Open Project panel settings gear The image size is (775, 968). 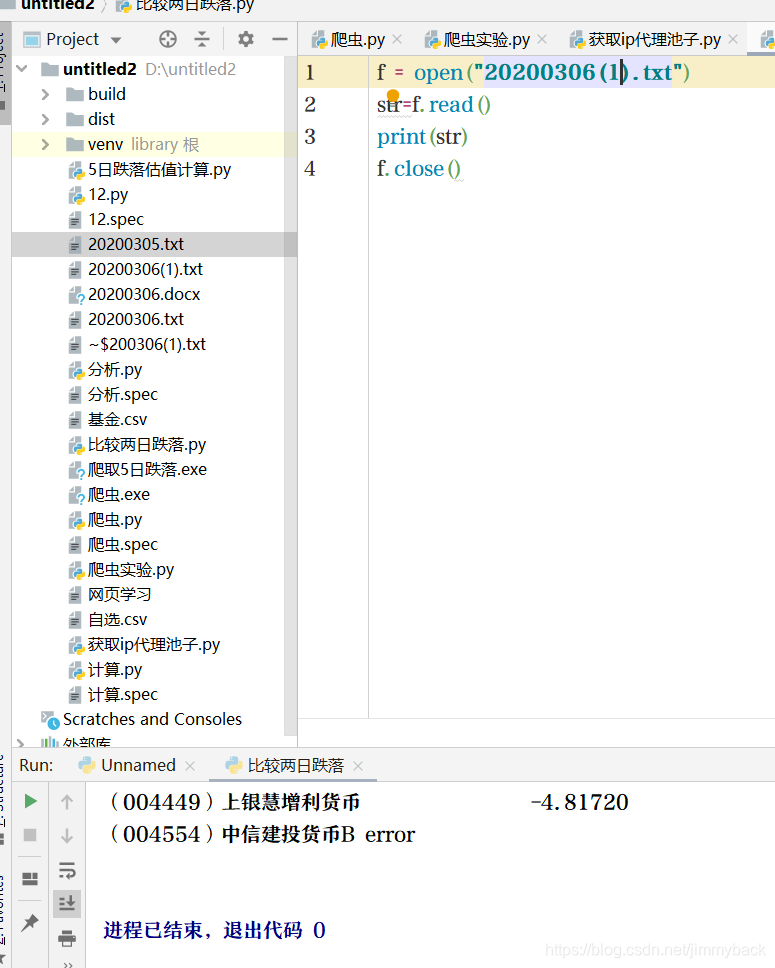point(246,40)
